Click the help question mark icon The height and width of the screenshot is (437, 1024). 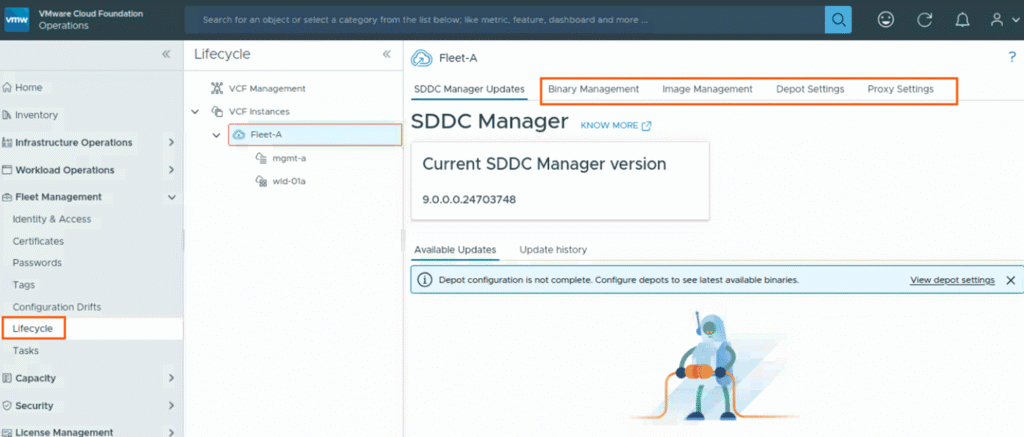[1011, 57]
